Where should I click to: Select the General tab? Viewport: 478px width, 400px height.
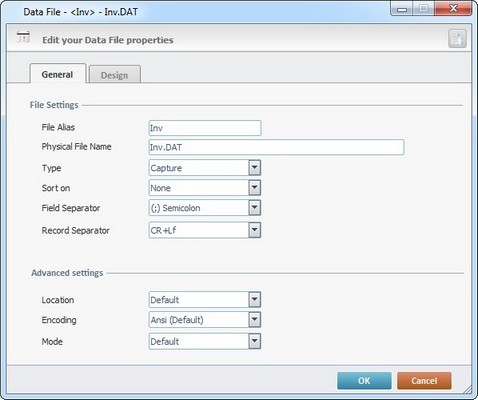[x=57, y=74]
